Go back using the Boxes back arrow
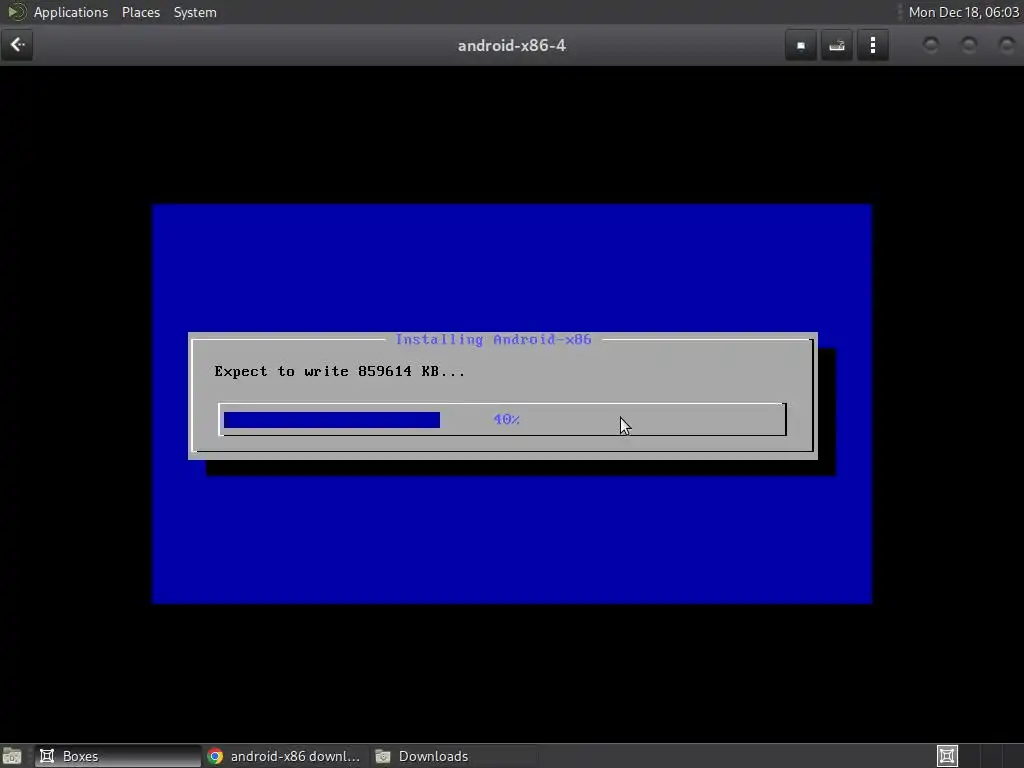The width and height of the screenshot is (1024, 768). coord(17,45)
